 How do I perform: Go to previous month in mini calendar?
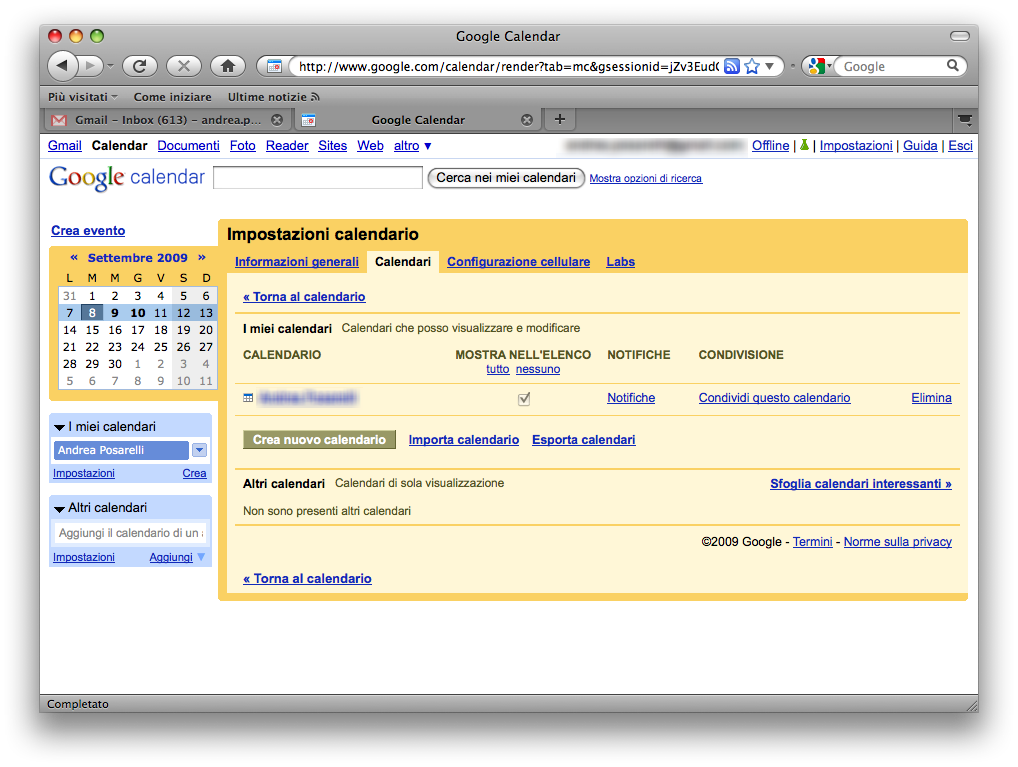pos(74,258)
